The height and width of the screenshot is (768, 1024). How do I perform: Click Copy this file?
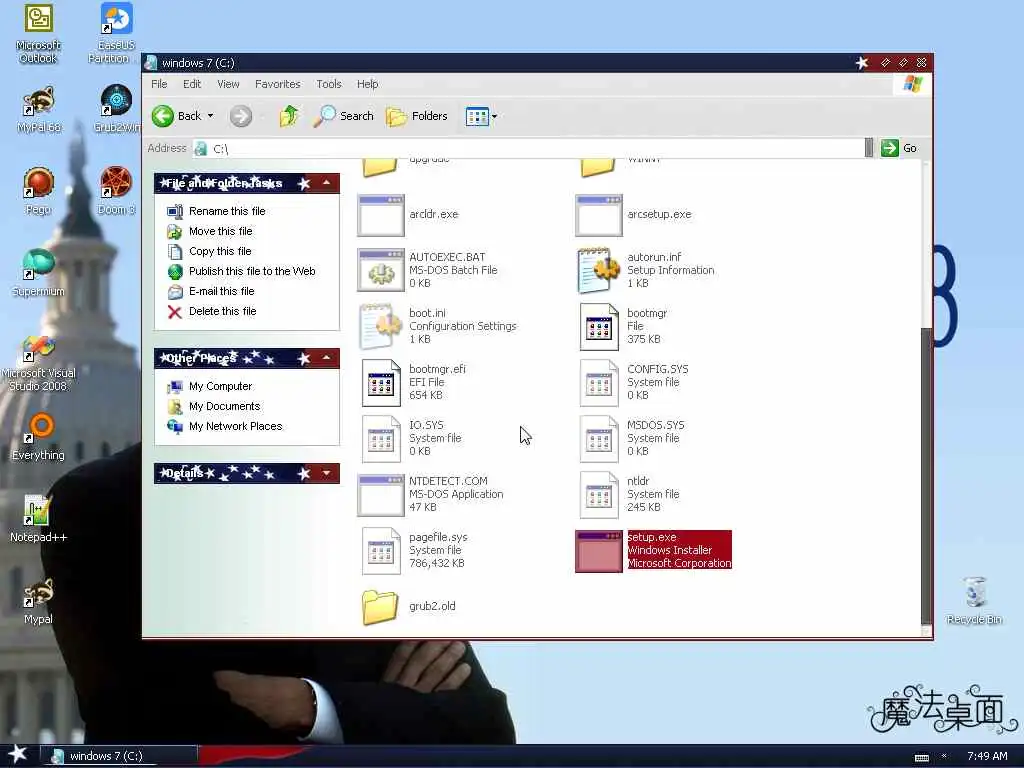coord(219,251)
